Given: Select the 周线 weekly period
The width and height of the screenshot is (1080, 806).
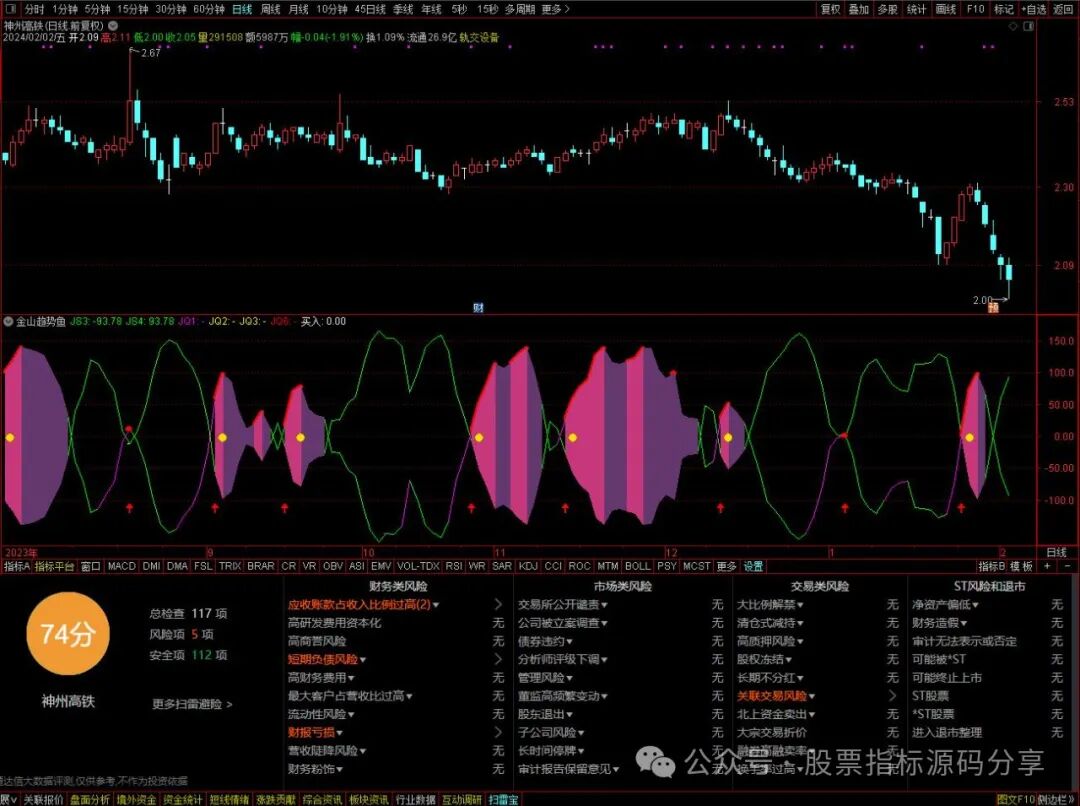Looking at the screenshot, I should point(270,9).
